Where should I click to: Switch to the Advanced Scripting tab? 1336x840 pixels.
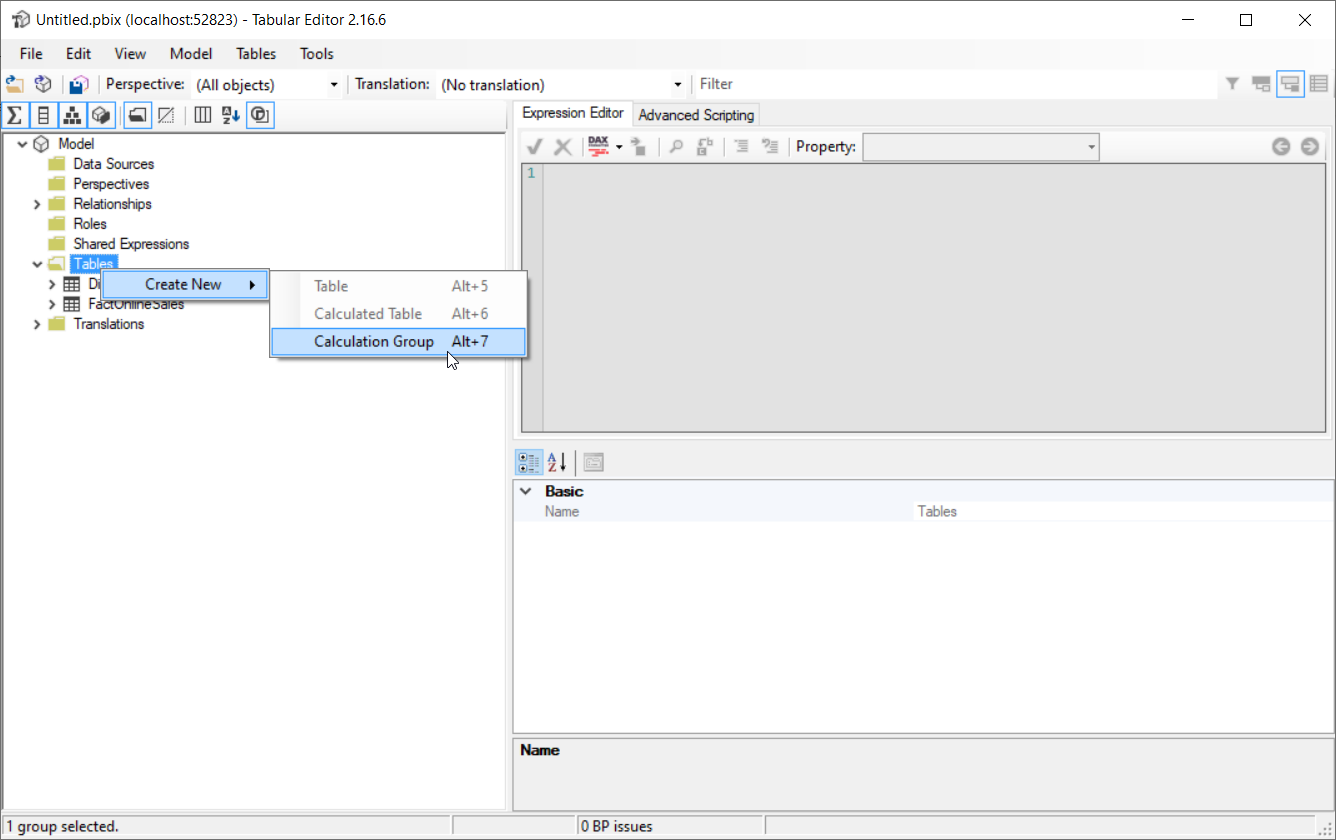click(696, 115)
